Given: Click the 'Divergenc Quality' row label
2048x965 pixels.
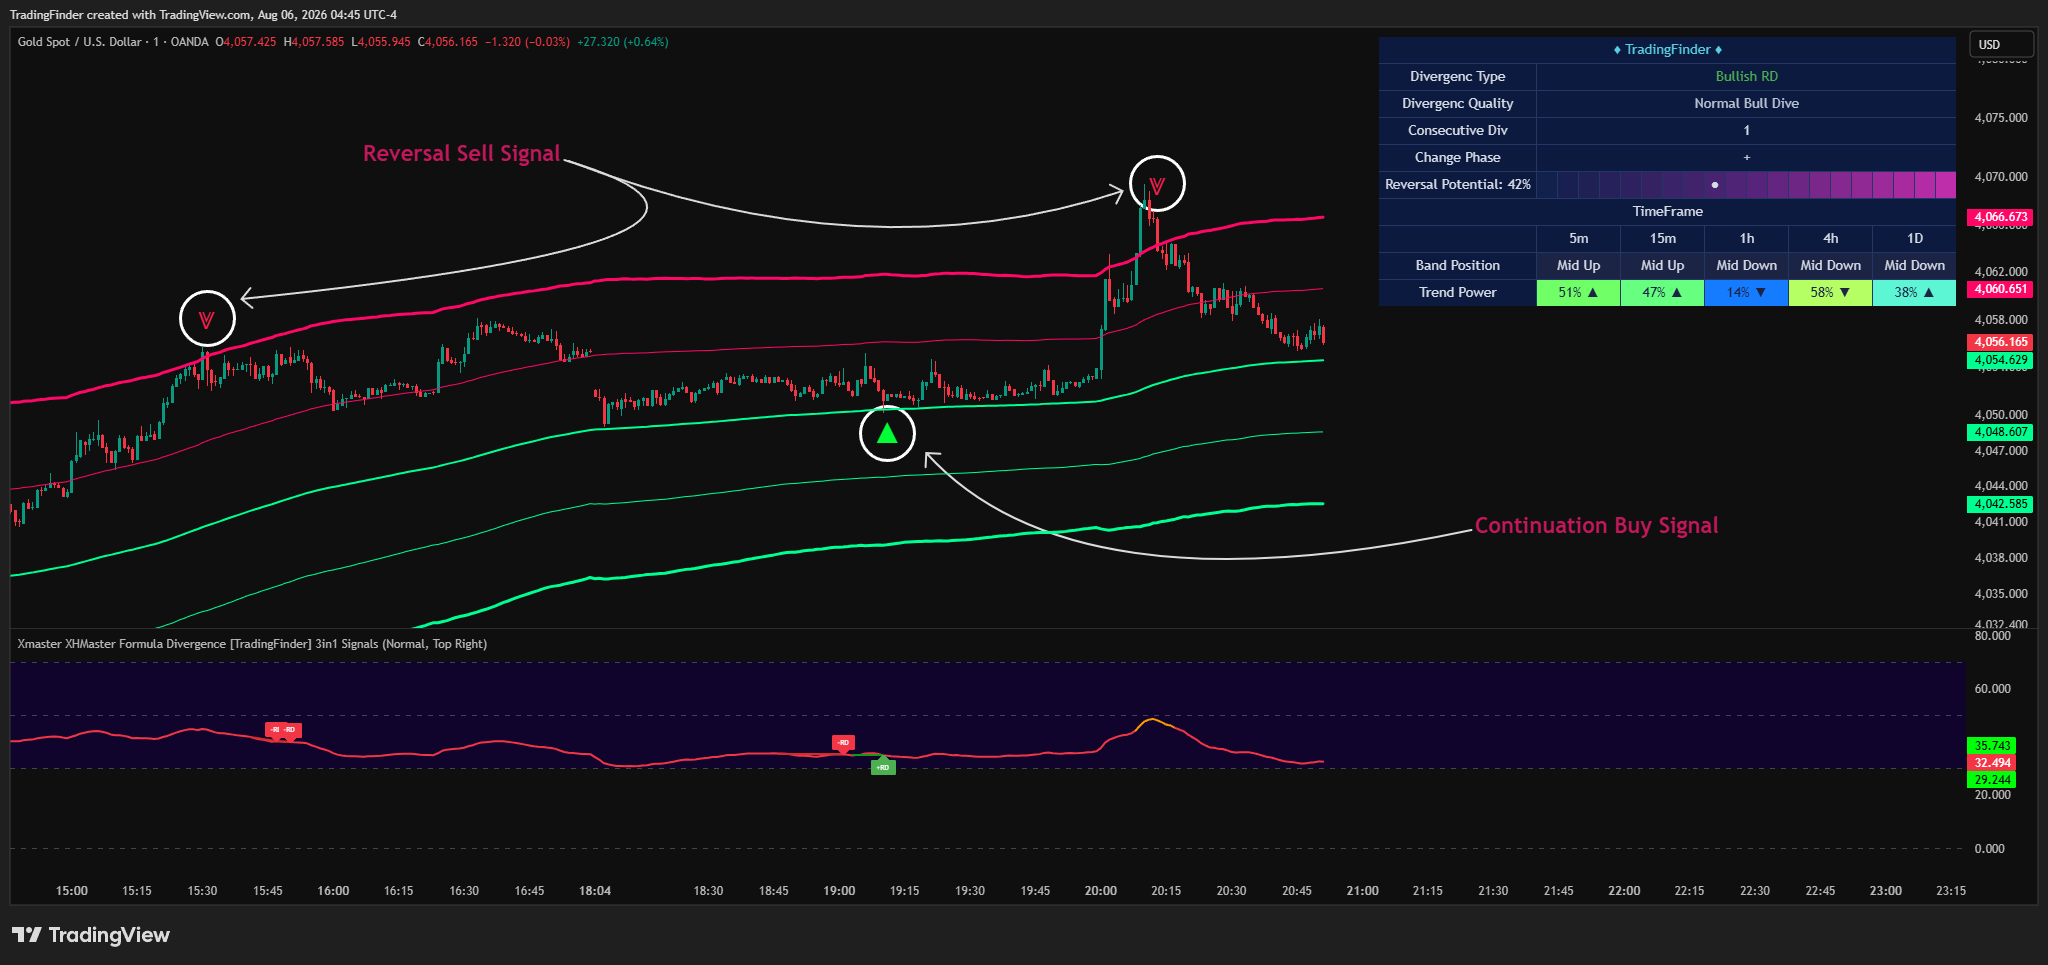Looking at the screenshot, I should pyautogui.click(x=1457, y=104).
